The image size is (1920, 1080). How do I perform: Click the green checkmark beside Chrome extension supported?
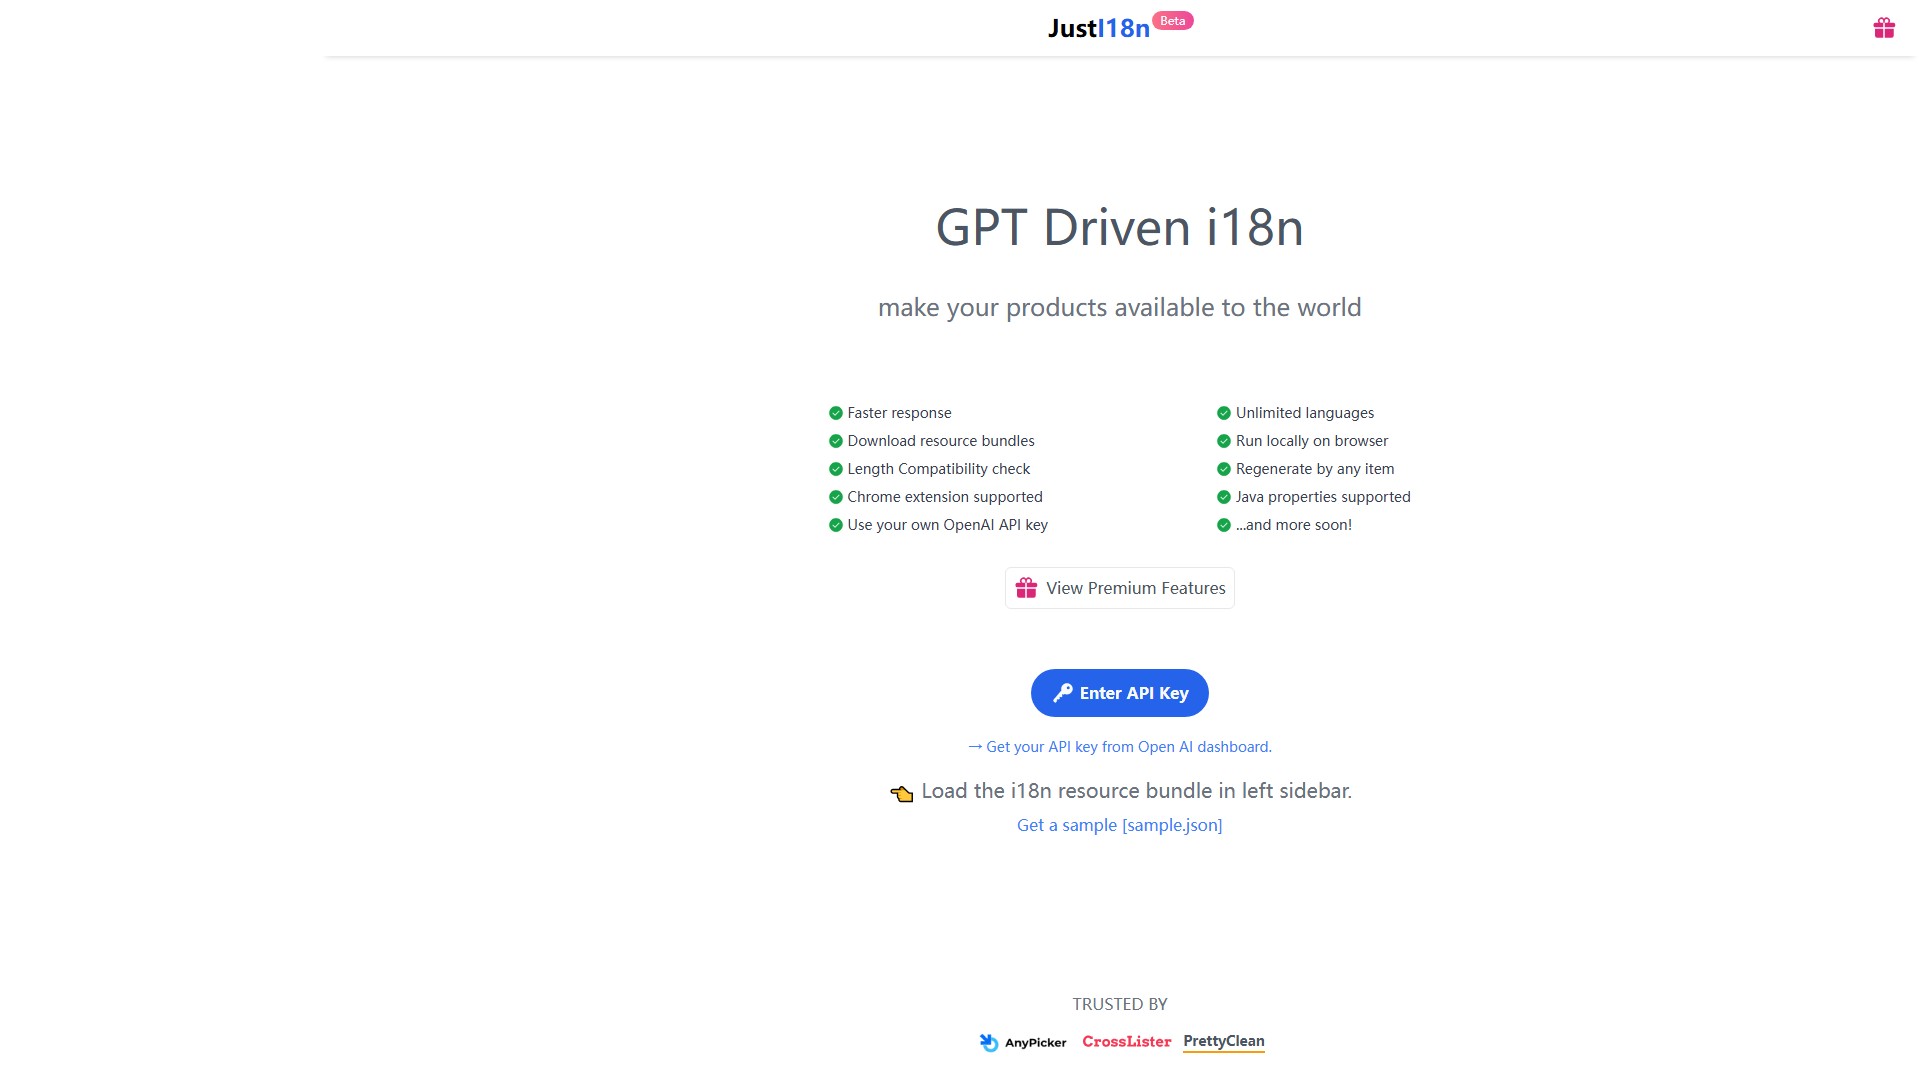click(x=835, y=496)
